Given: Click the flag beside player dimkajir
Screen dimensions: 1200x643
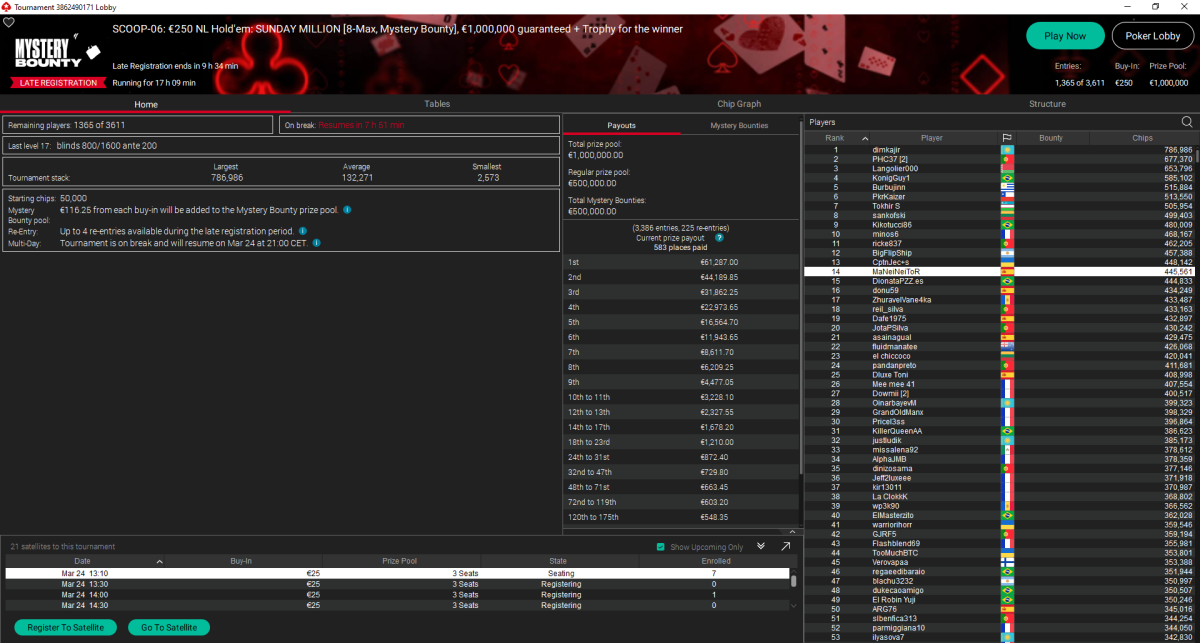Looking at the screenshot, I should tap(1007, 150).
